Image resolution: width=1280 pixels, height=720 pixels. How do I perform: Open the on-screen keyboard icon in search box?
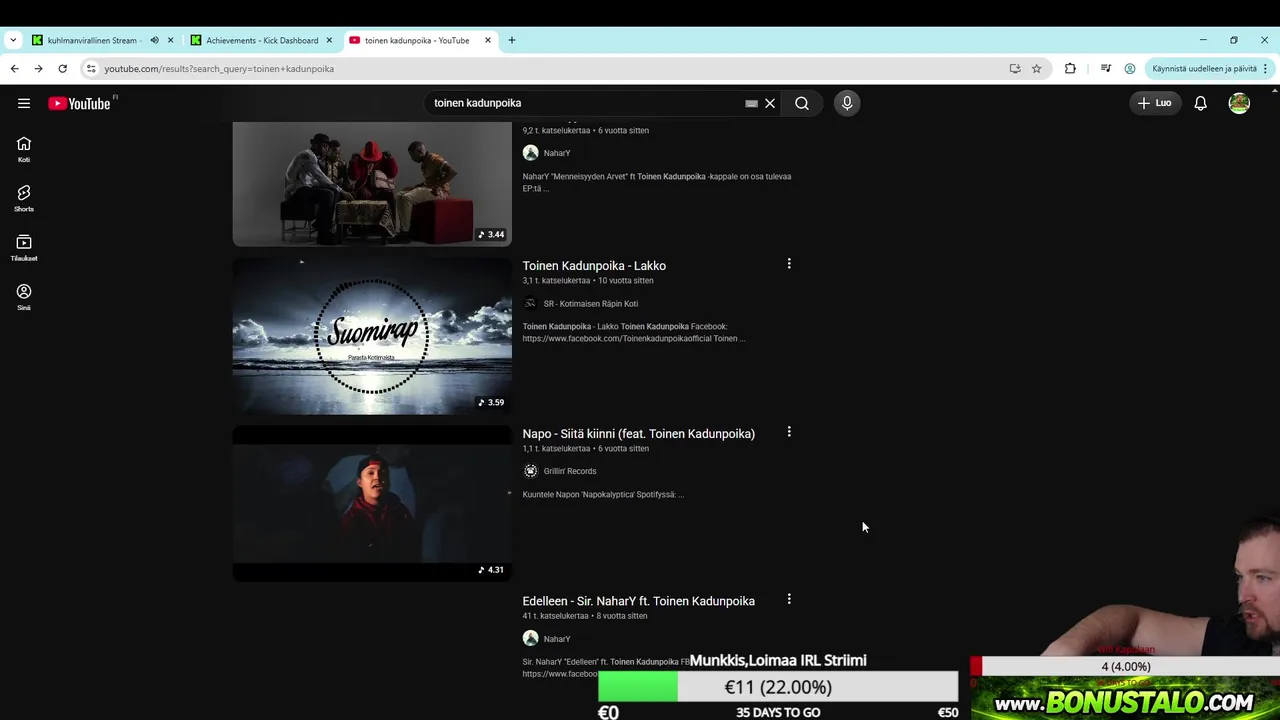tap(751, 103)
